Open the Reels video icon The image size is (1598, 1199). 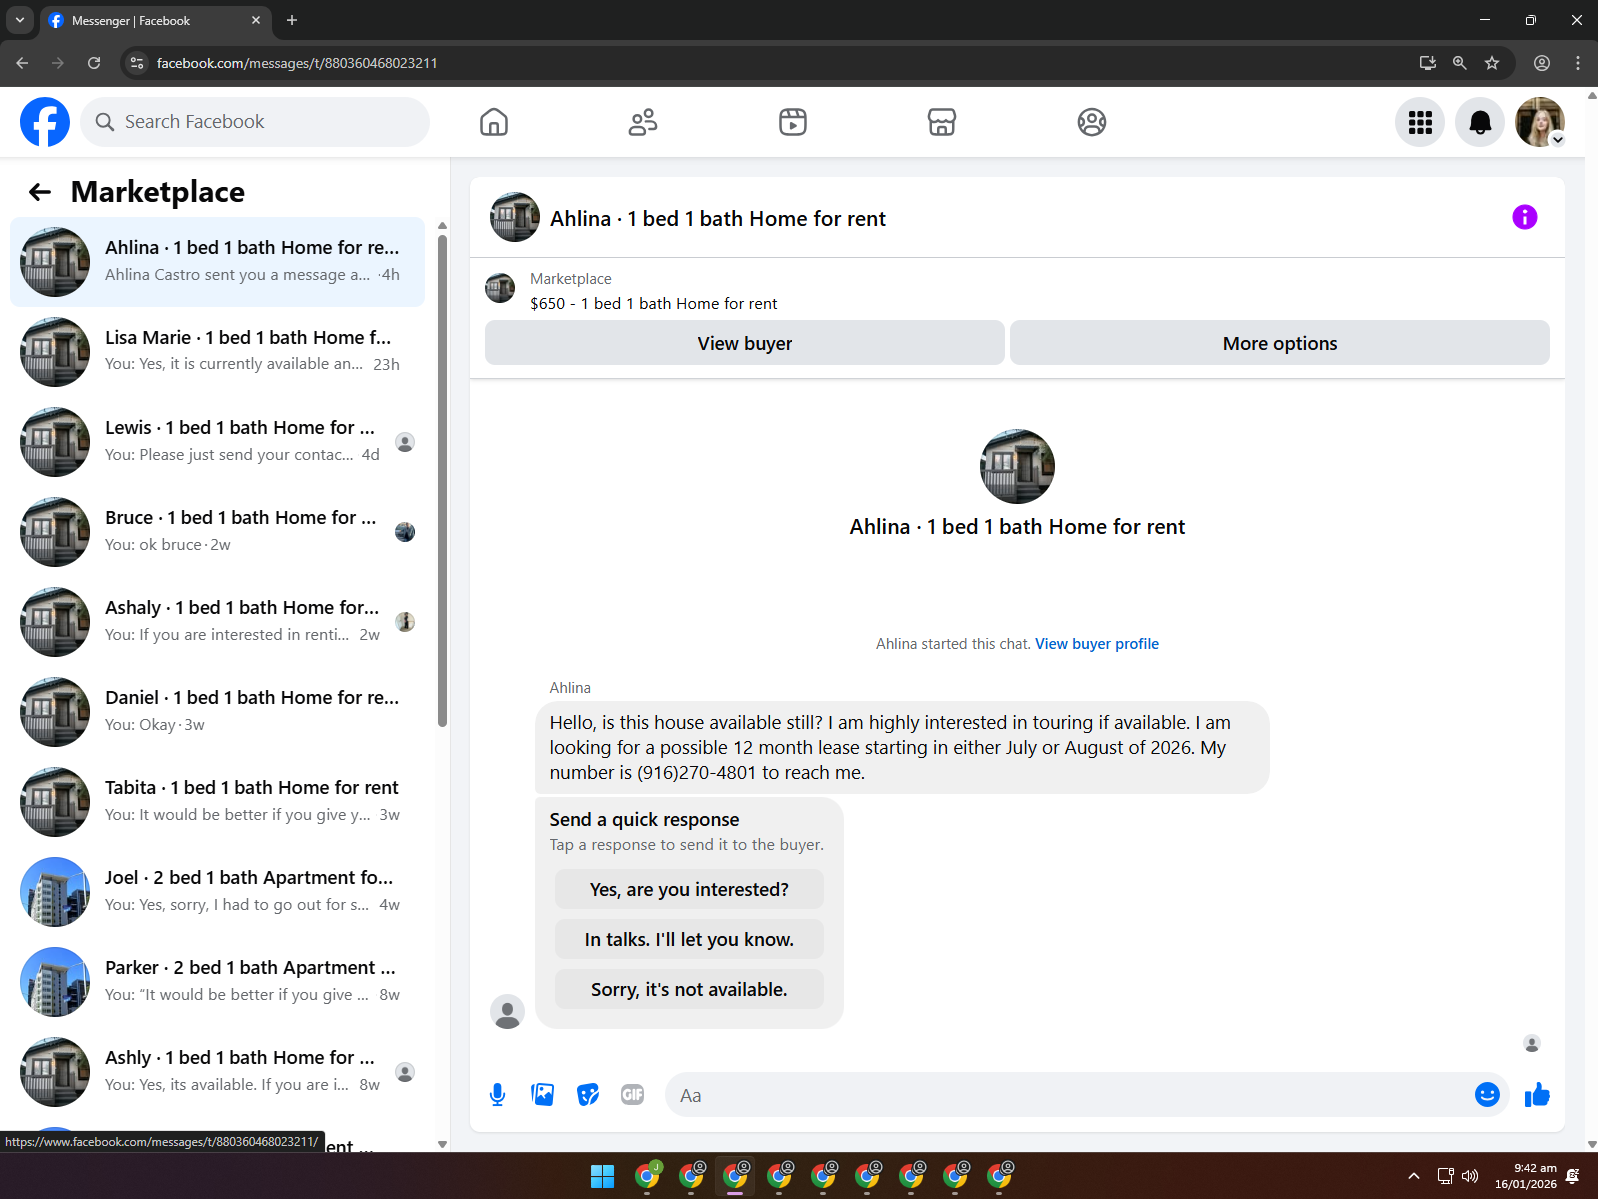(x=793, y=122)
